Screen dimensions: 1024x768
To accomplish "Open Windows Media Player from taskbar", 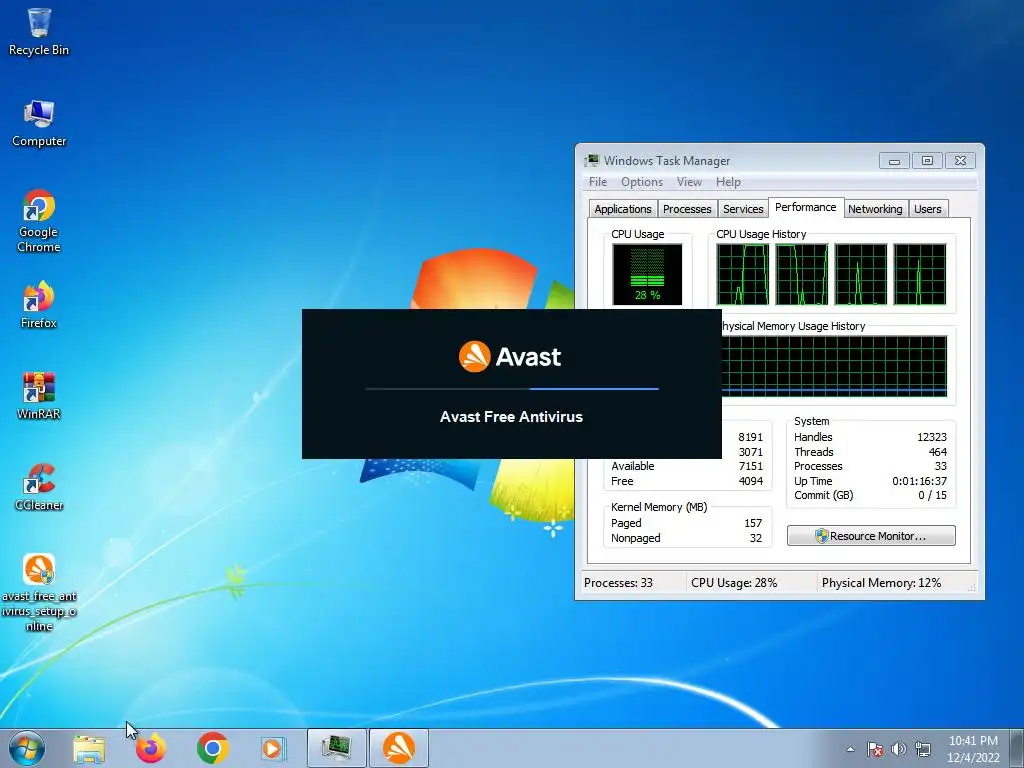I will pos(273,748).
